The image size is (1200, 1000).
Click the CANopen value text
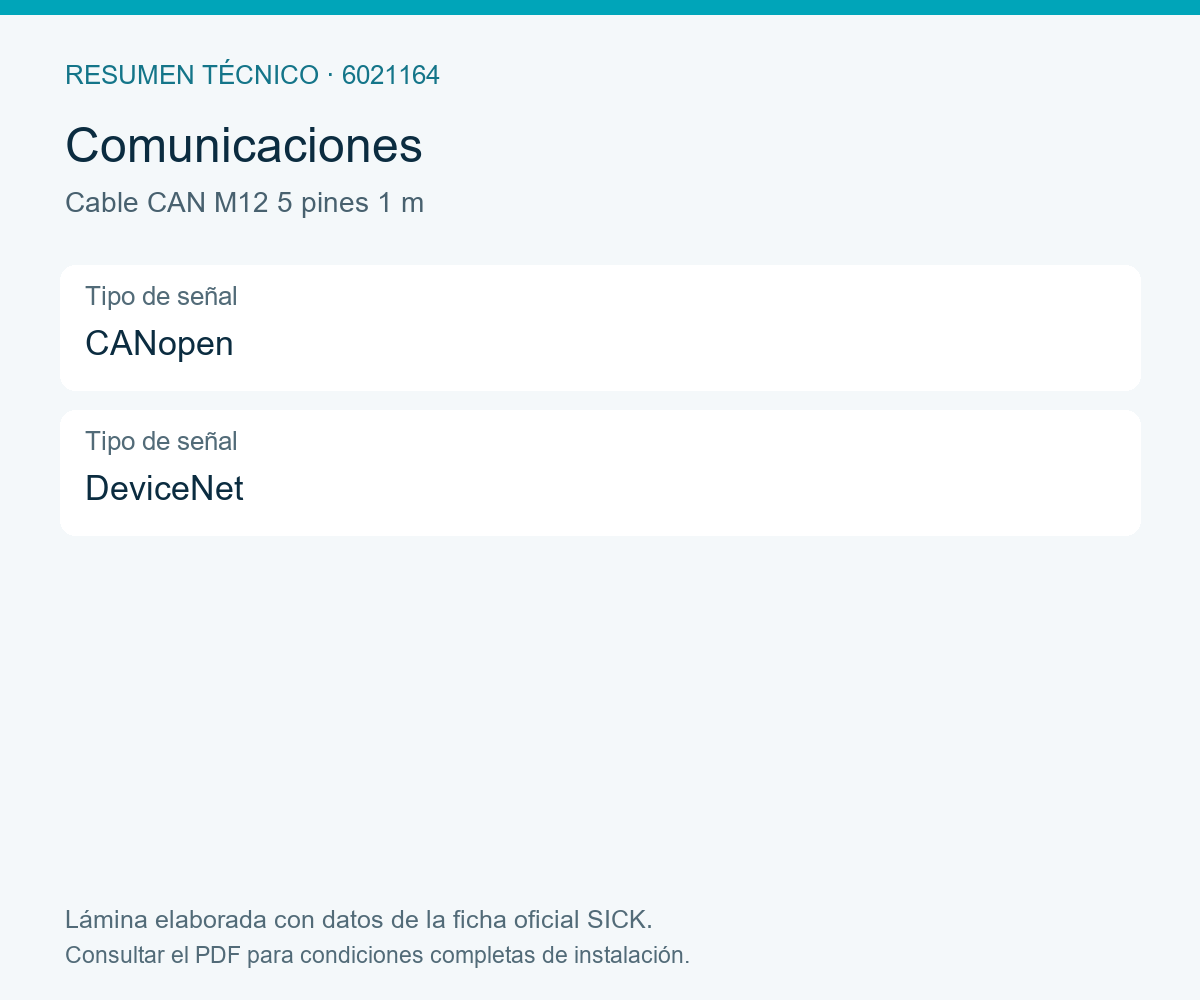[x=159, y=344]
